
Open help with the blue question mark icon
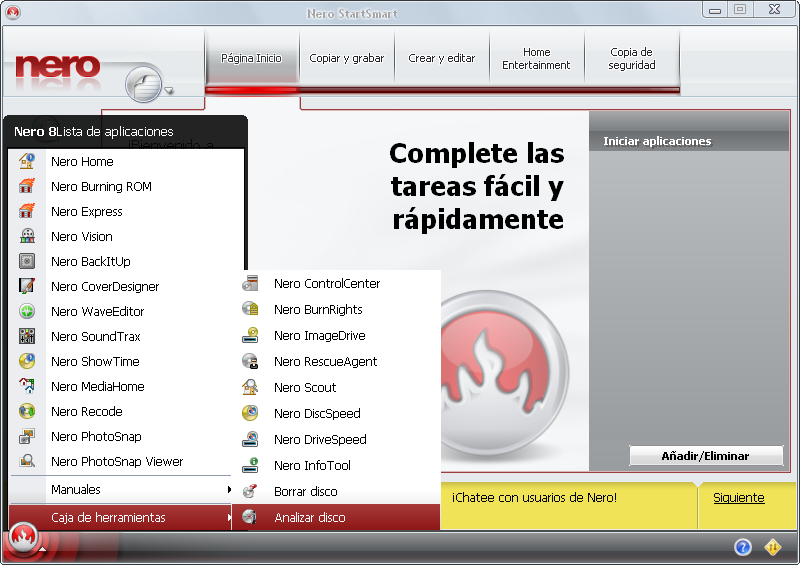(x=743, y=547)
